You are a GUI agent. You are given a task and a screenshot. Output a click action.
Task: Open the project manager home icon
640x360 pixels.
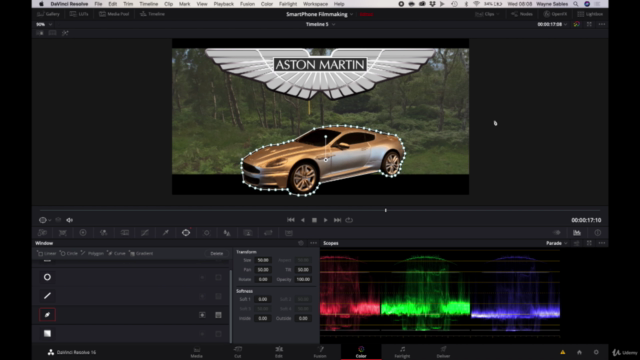click(x=579, y=352)
